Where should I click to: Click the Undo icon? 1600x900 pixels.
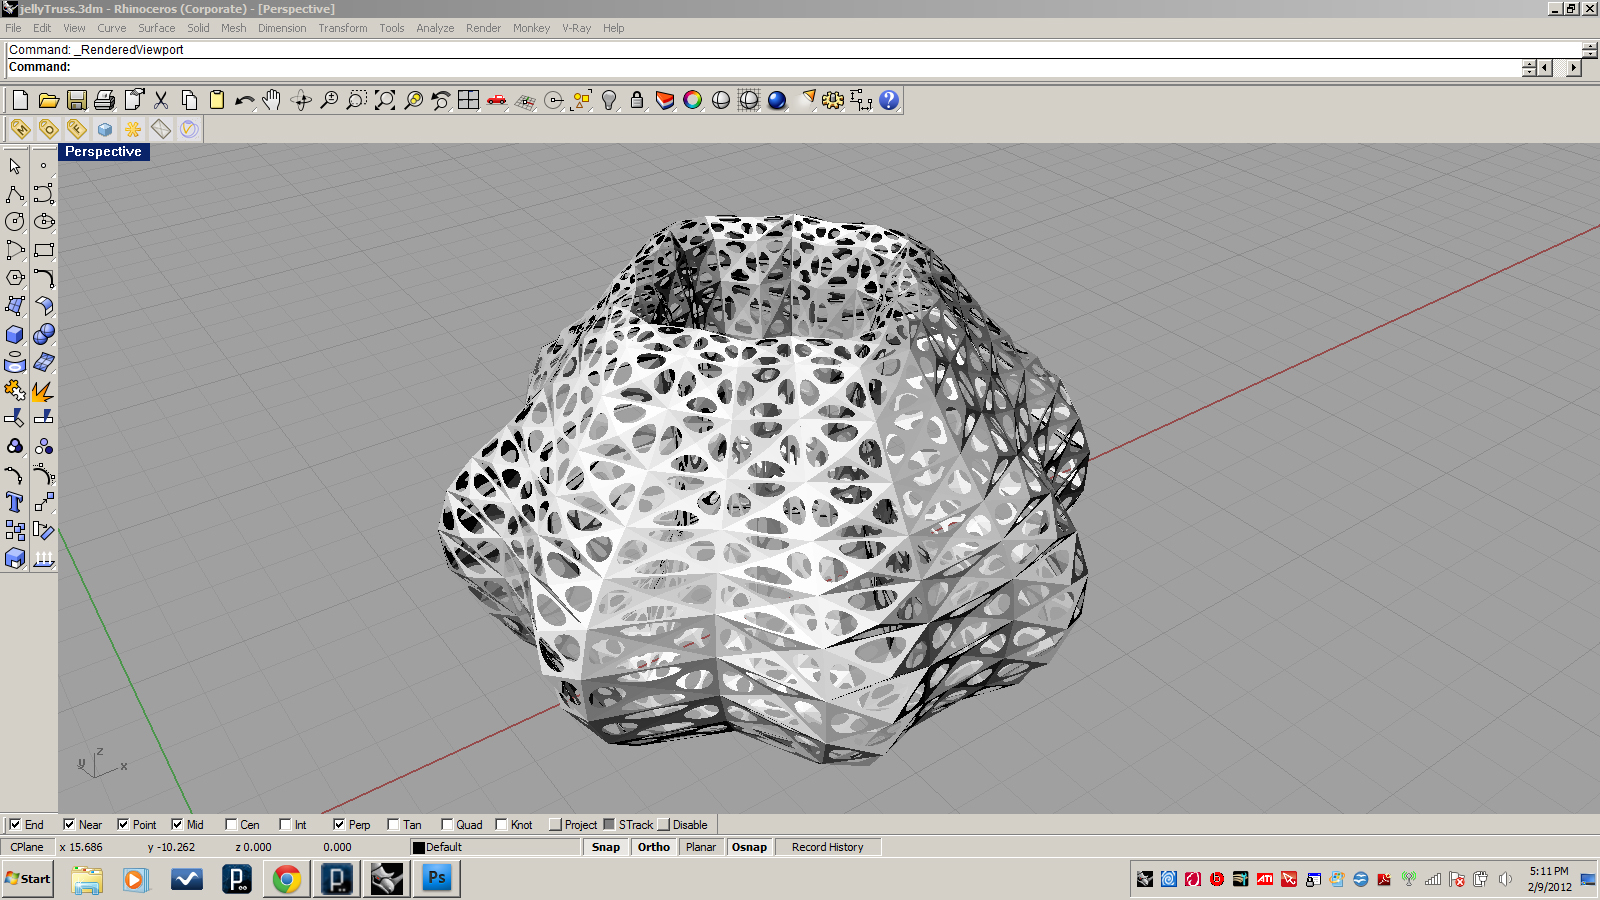click(243, 100)
